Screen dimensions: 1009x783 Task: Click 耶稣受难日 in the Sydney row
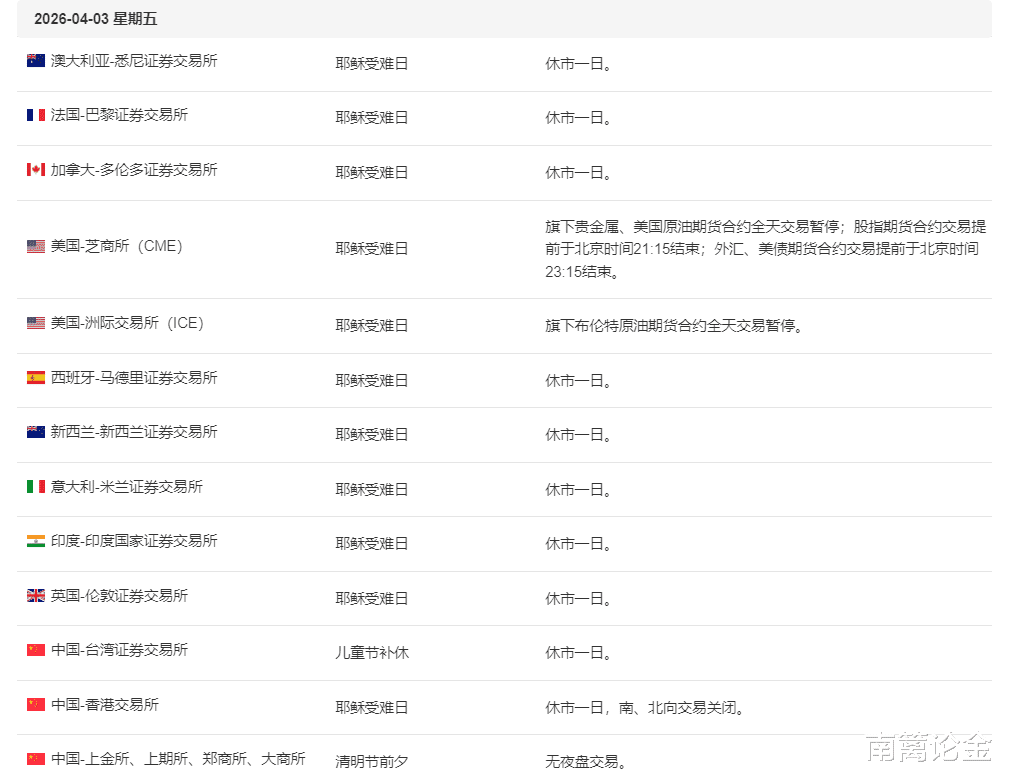tap(371, 64)
